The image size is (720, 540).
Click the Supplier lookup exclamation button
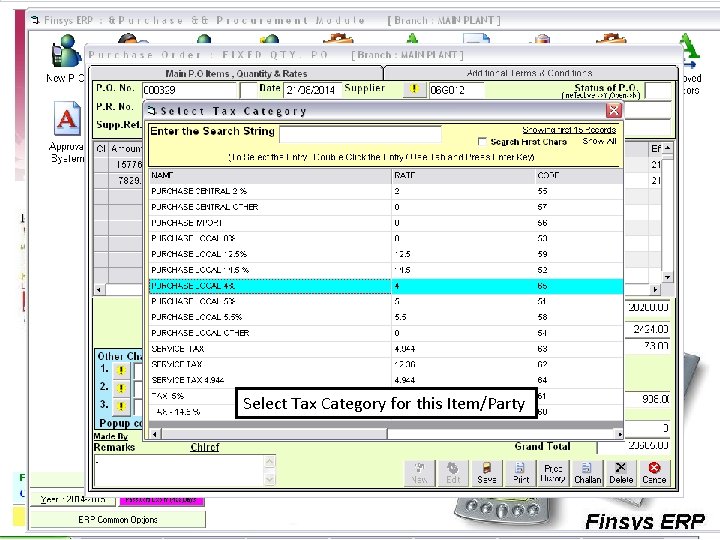tap(414, 89)
